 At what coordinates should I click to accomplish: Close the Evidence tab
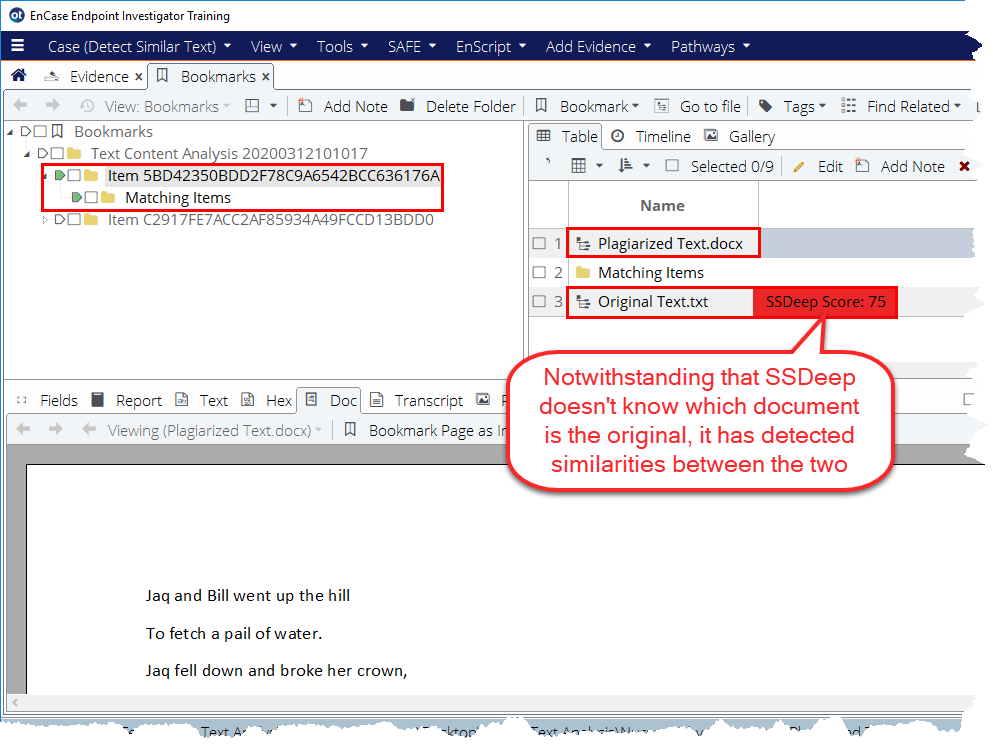(x=139, y=77)
